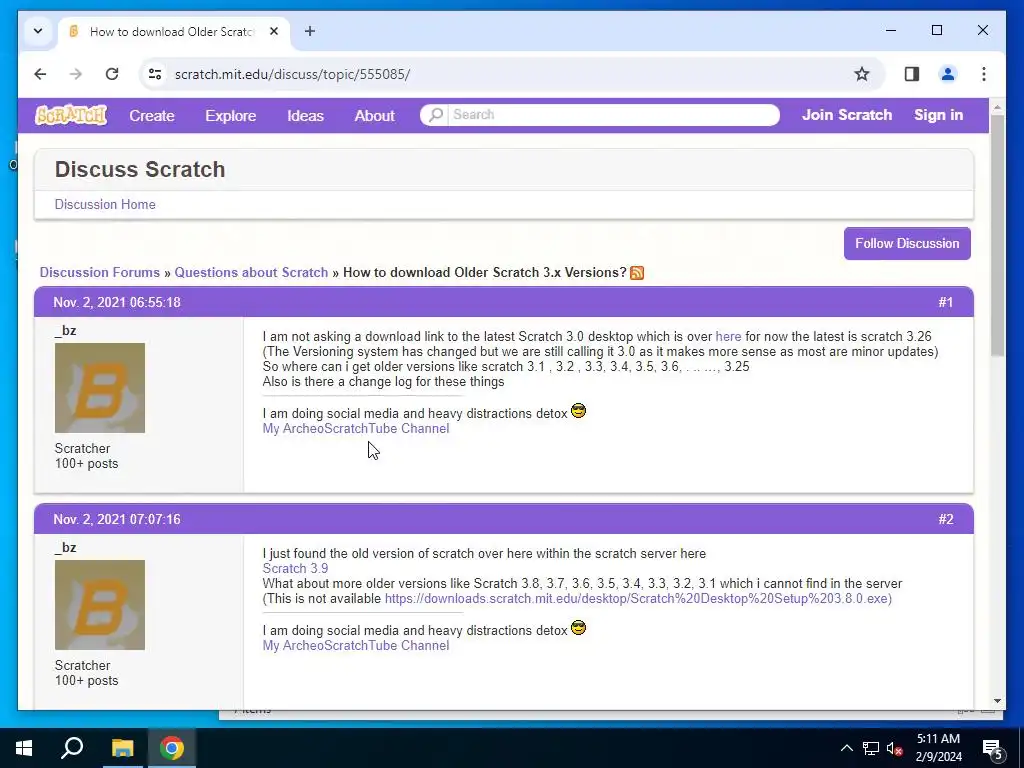1024x768 pixels.
Task: Go forward with the browser forward arrow
Action: click(x=76, y=74)
